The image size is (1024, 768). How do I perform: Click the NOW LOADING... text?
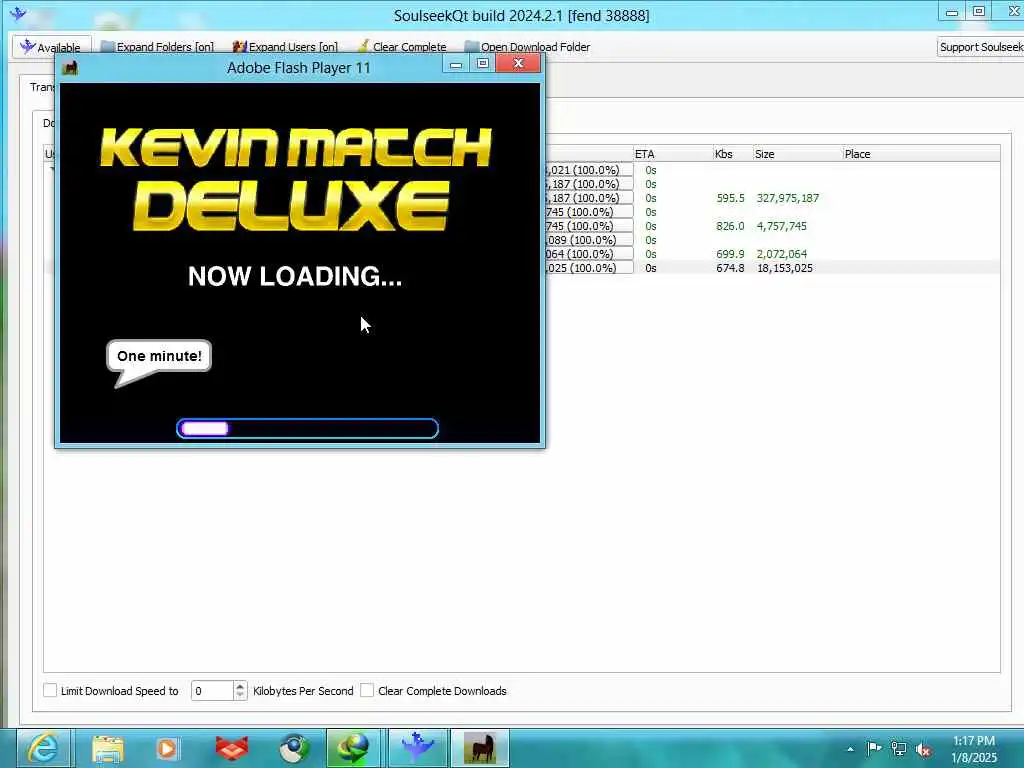pos(295,276)
